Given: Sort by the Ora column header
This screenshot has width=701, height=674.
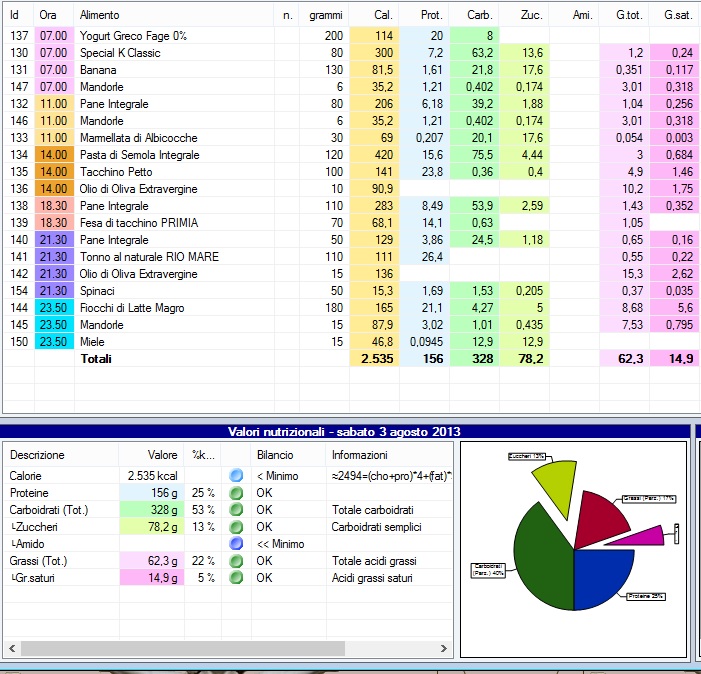Looking at the screenshot, I should [54, 15].
